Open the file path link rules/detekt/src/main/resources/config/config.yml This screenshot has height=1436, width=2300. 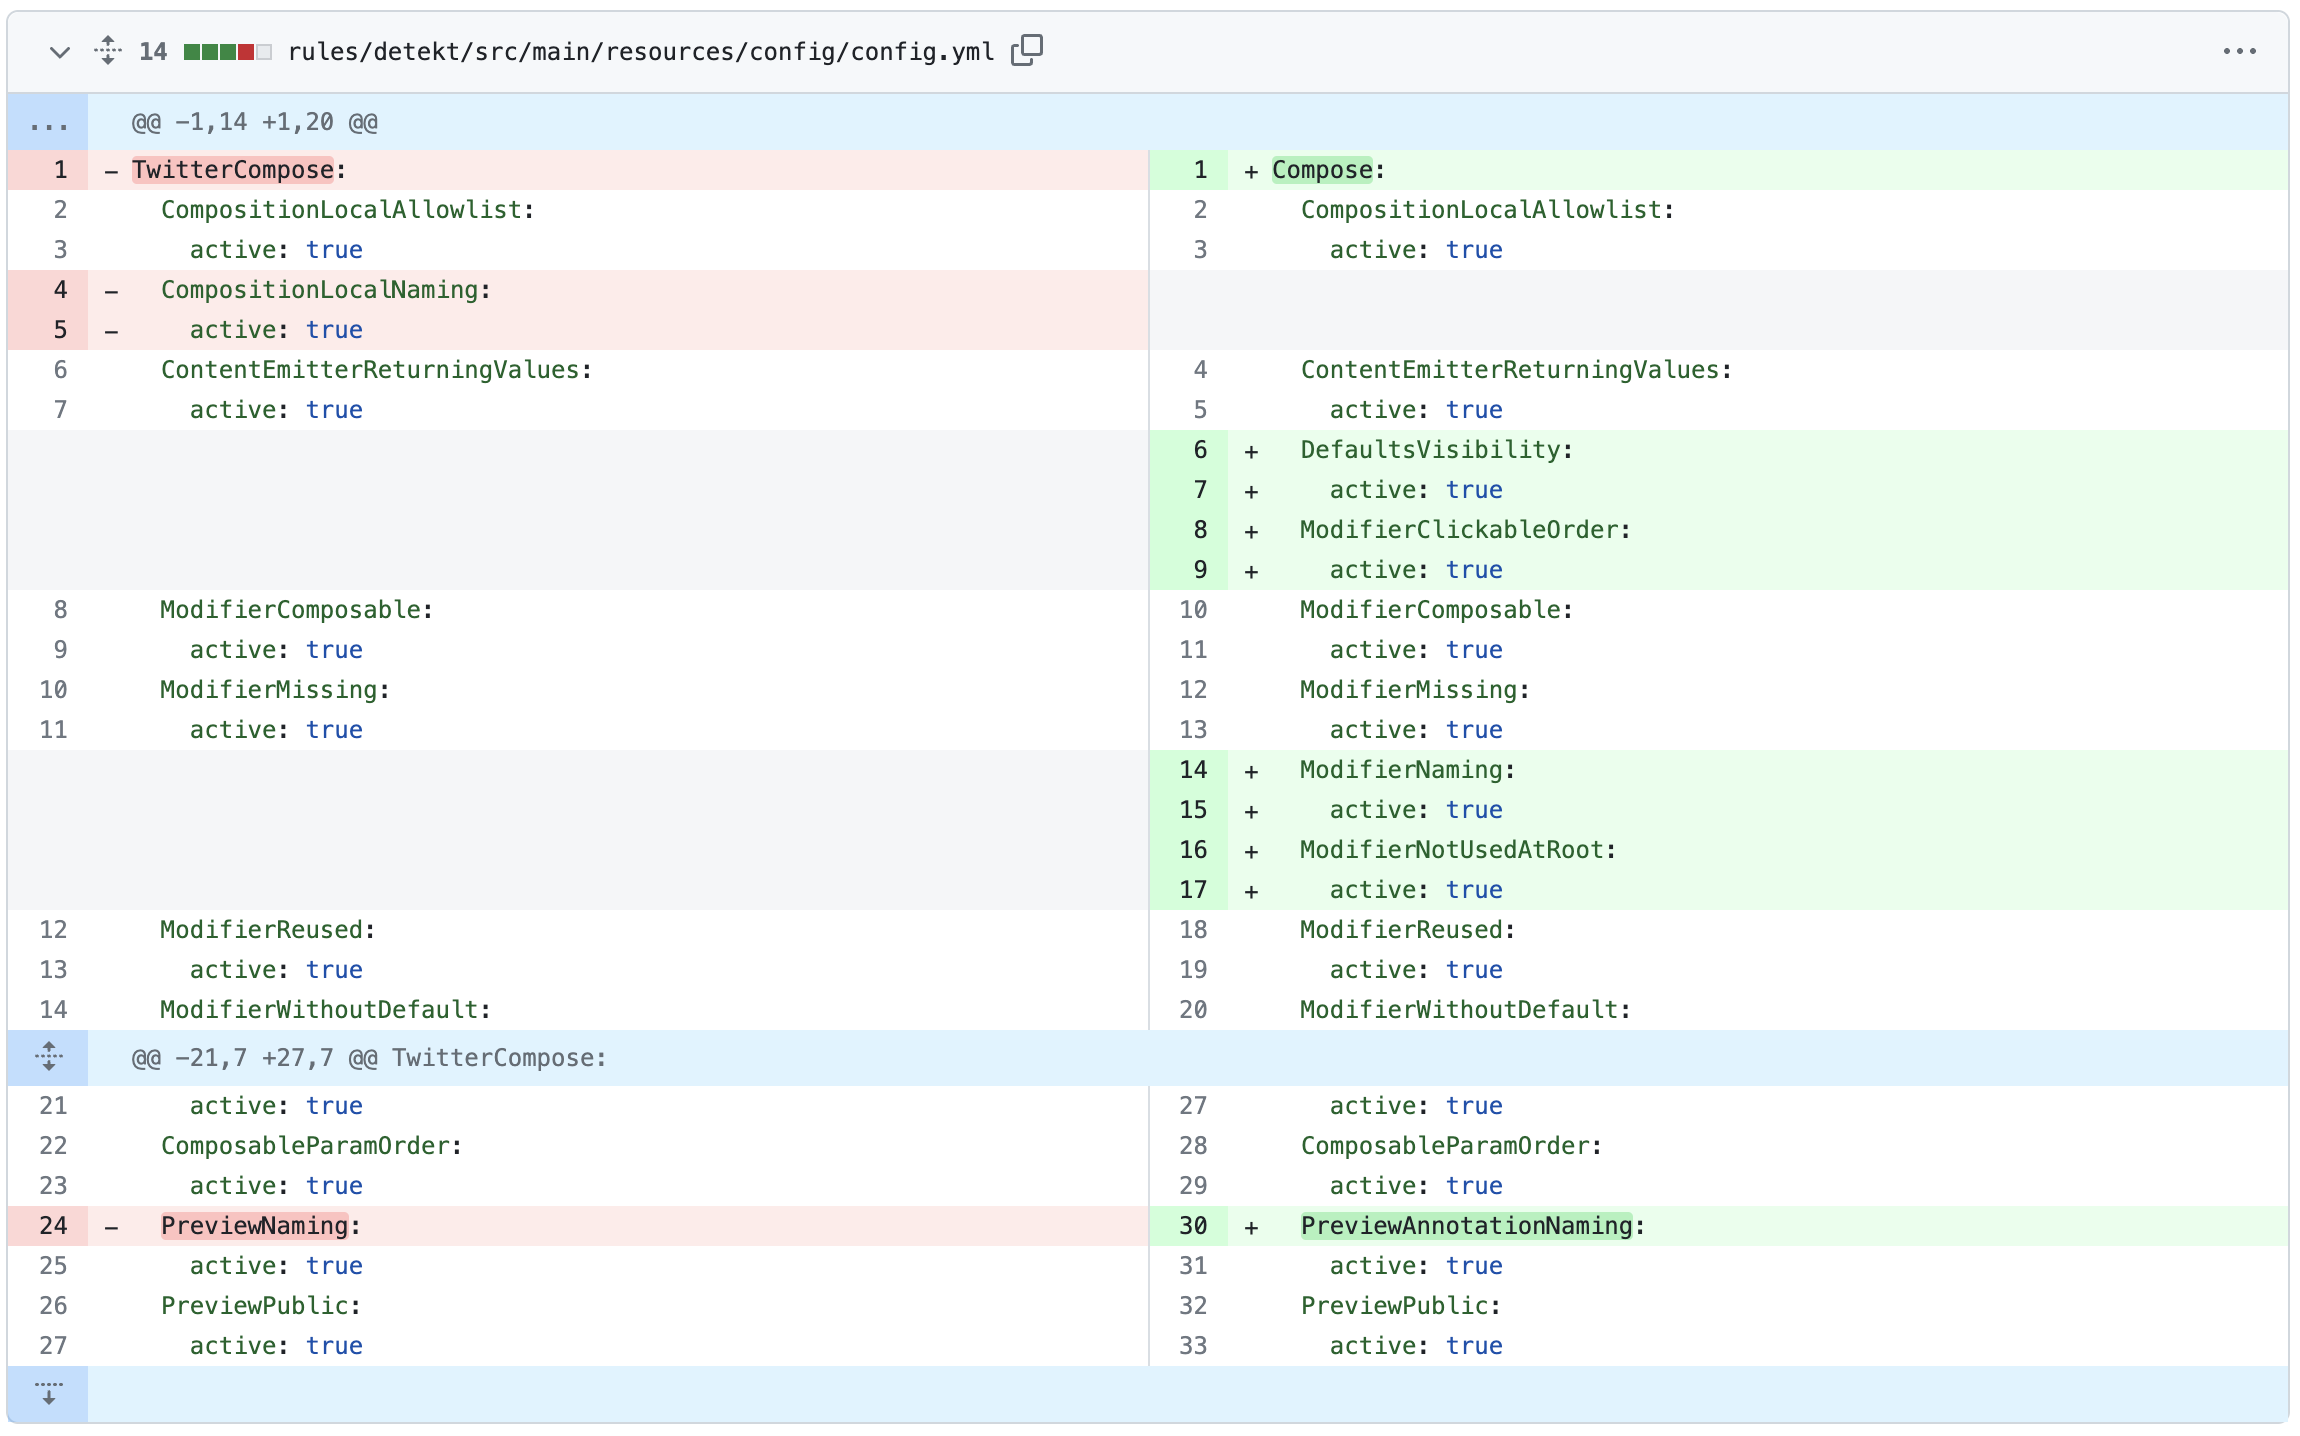(x=640, y=53)
